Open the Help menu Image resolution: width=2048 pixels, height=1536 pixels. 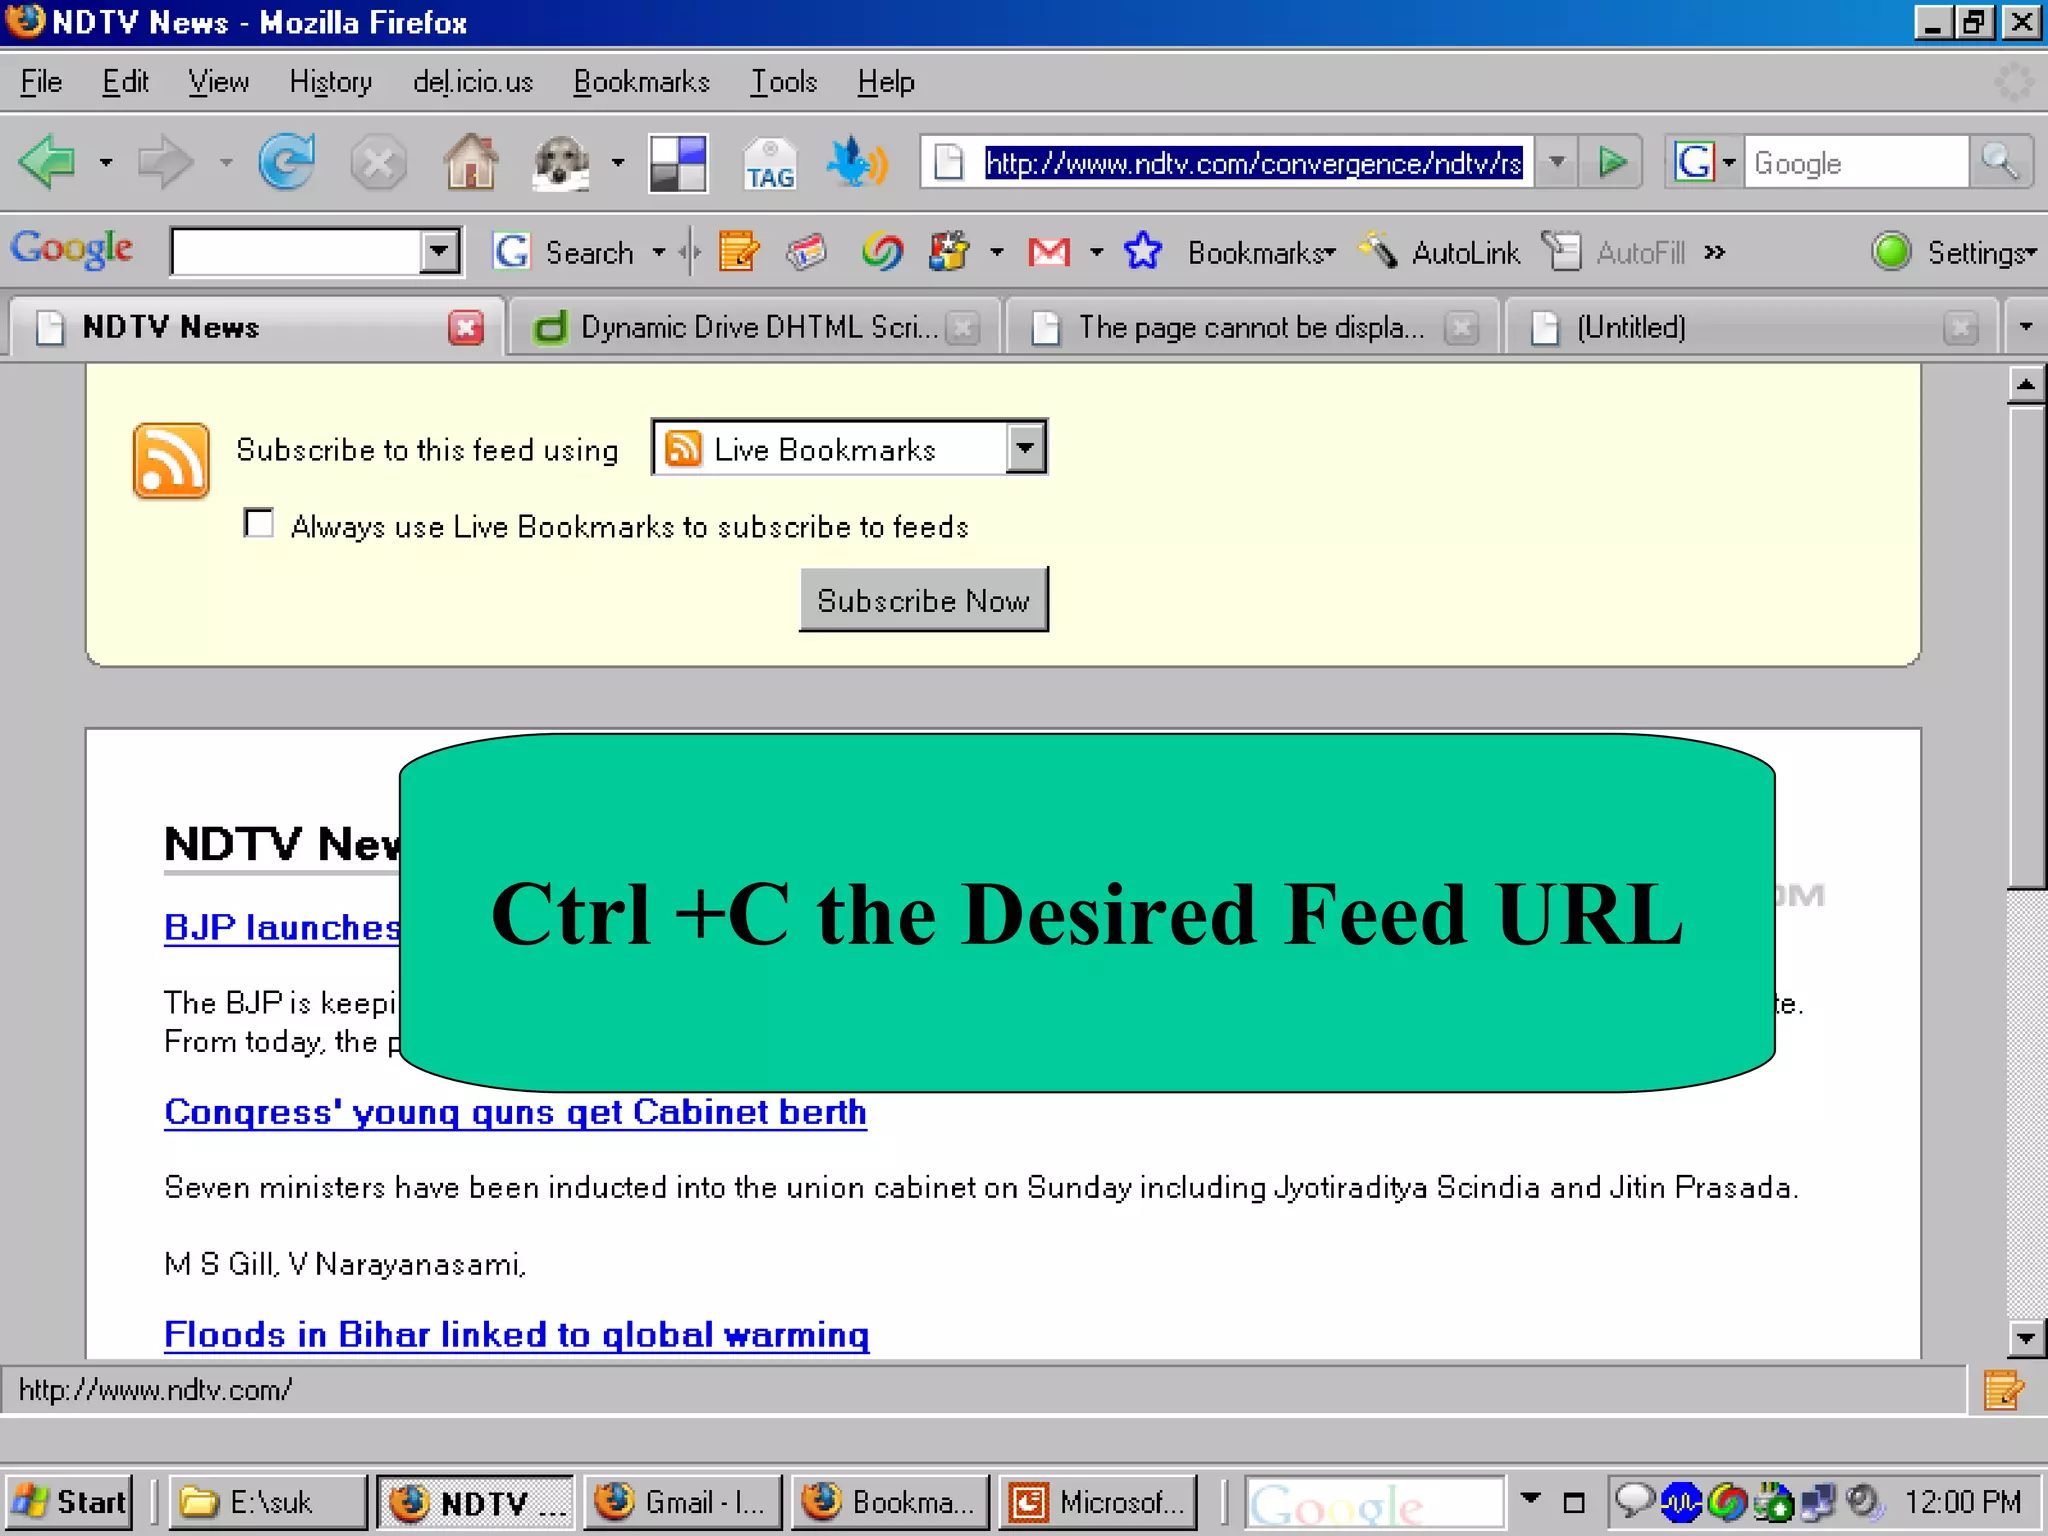[x=886, y=82]
